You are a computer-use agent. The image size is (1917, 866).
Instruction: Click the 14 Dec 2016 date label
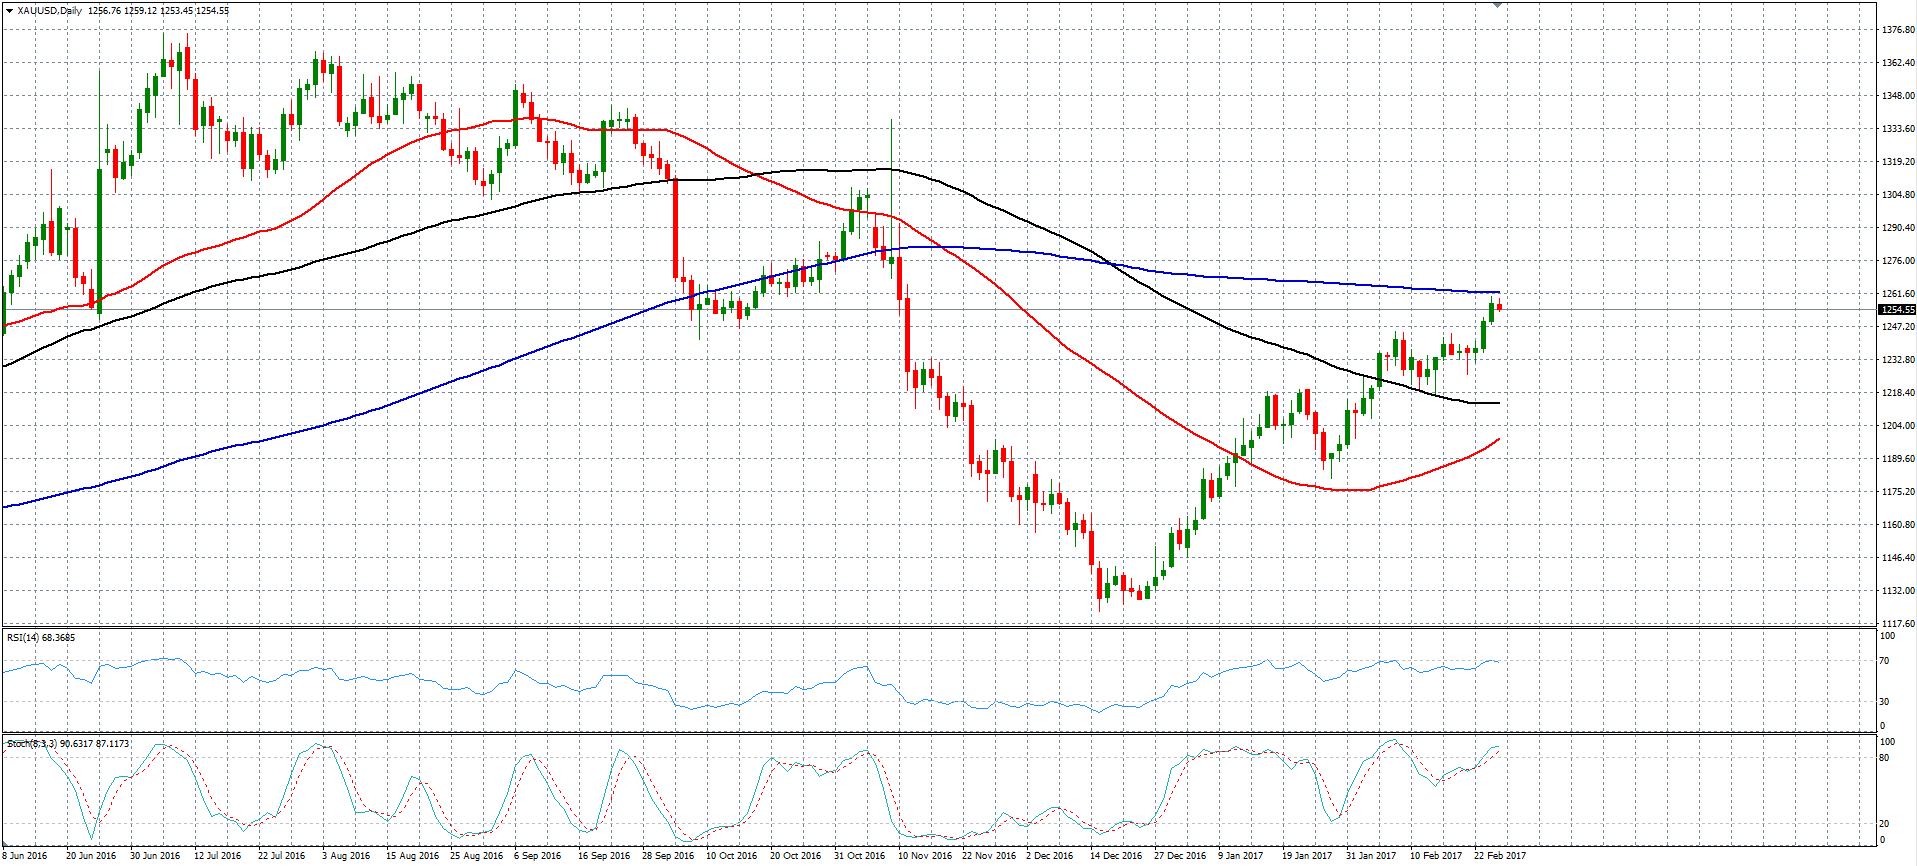[x=1115, y=856]
